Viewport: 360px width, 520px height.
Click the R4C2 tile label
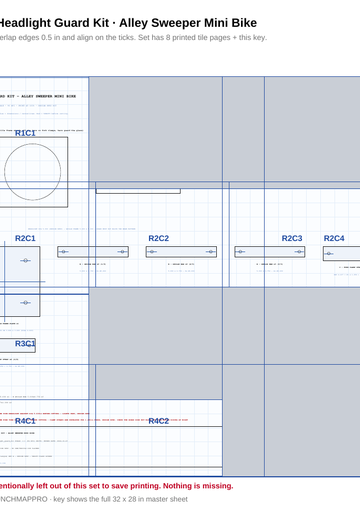click(159, 421)
